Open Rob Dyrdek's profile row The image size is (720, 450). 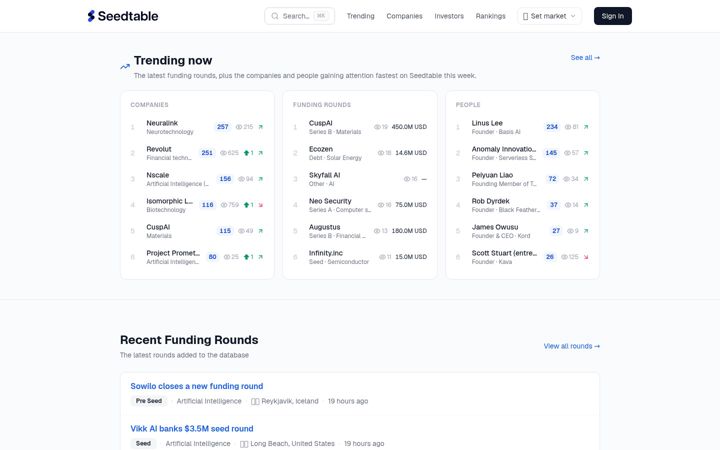(x=523, y=205)
